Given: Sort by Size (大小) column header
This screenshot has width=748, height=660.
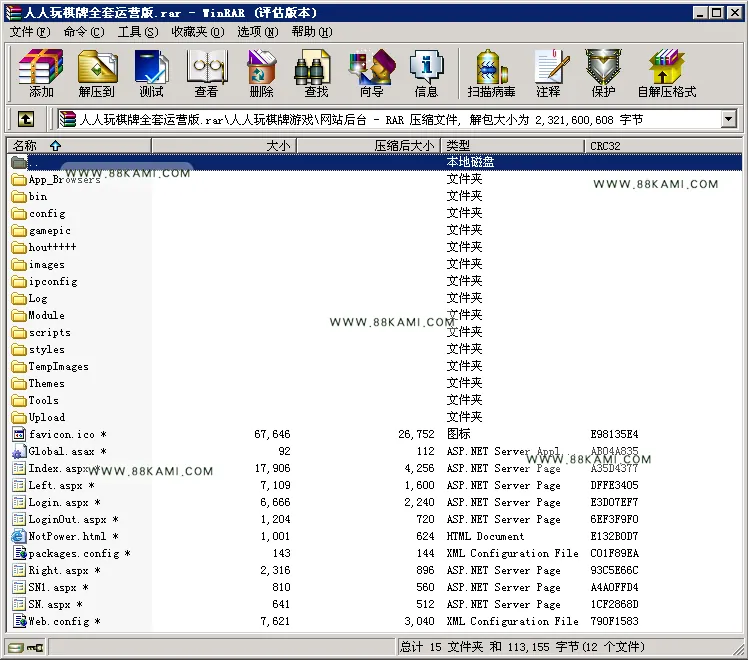Looking at the screenshot, I should (224, 145).
